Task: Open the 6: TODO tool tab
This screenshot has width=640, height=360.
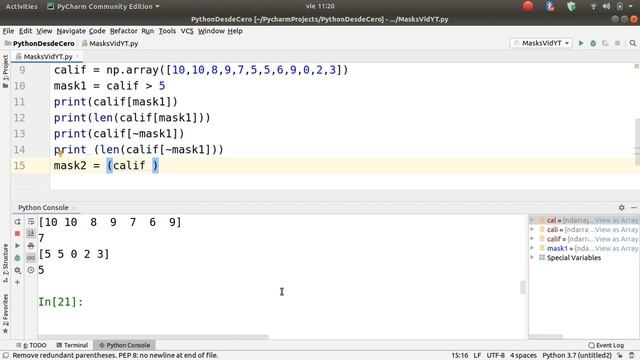Action: [31, 345]
